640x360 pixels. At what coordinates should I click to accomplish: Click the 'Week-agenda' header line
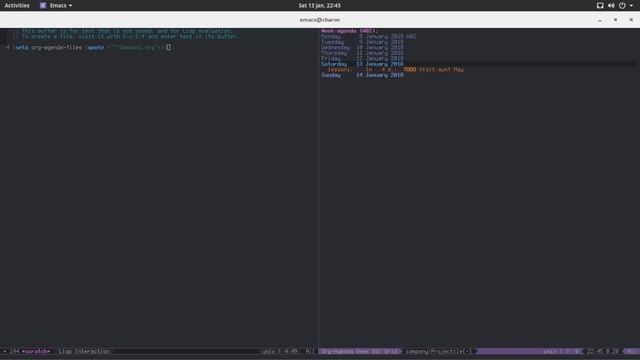pos(349,31)
